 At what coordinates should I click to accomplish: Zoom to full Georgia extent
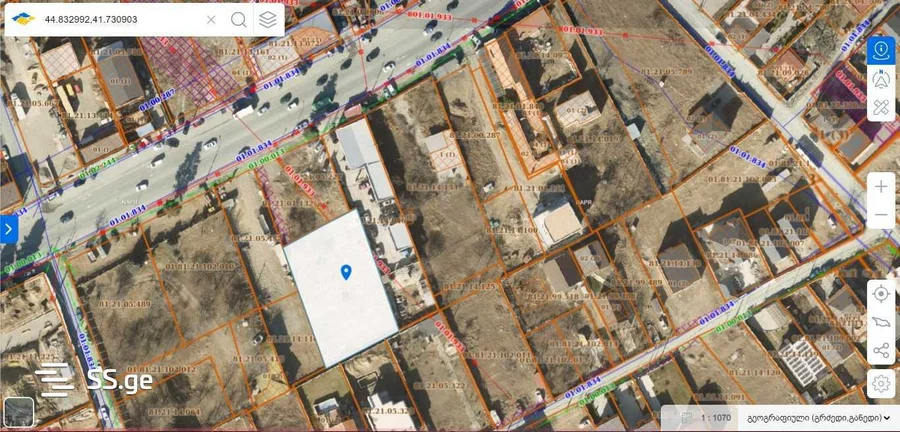881,322
